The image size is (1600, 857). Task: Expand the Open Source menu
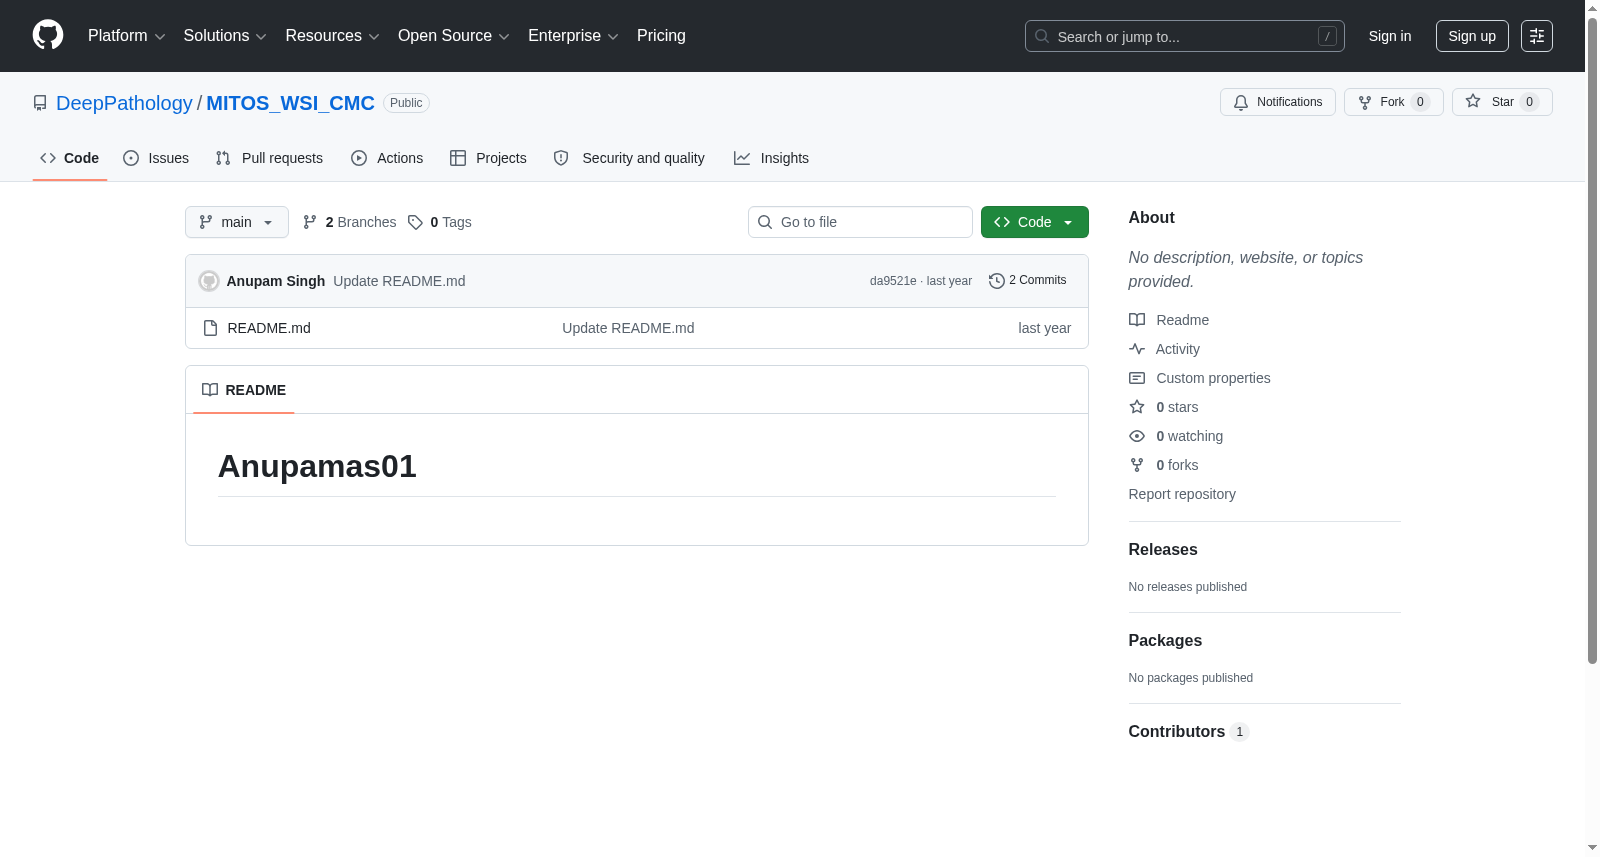[454, 36]
